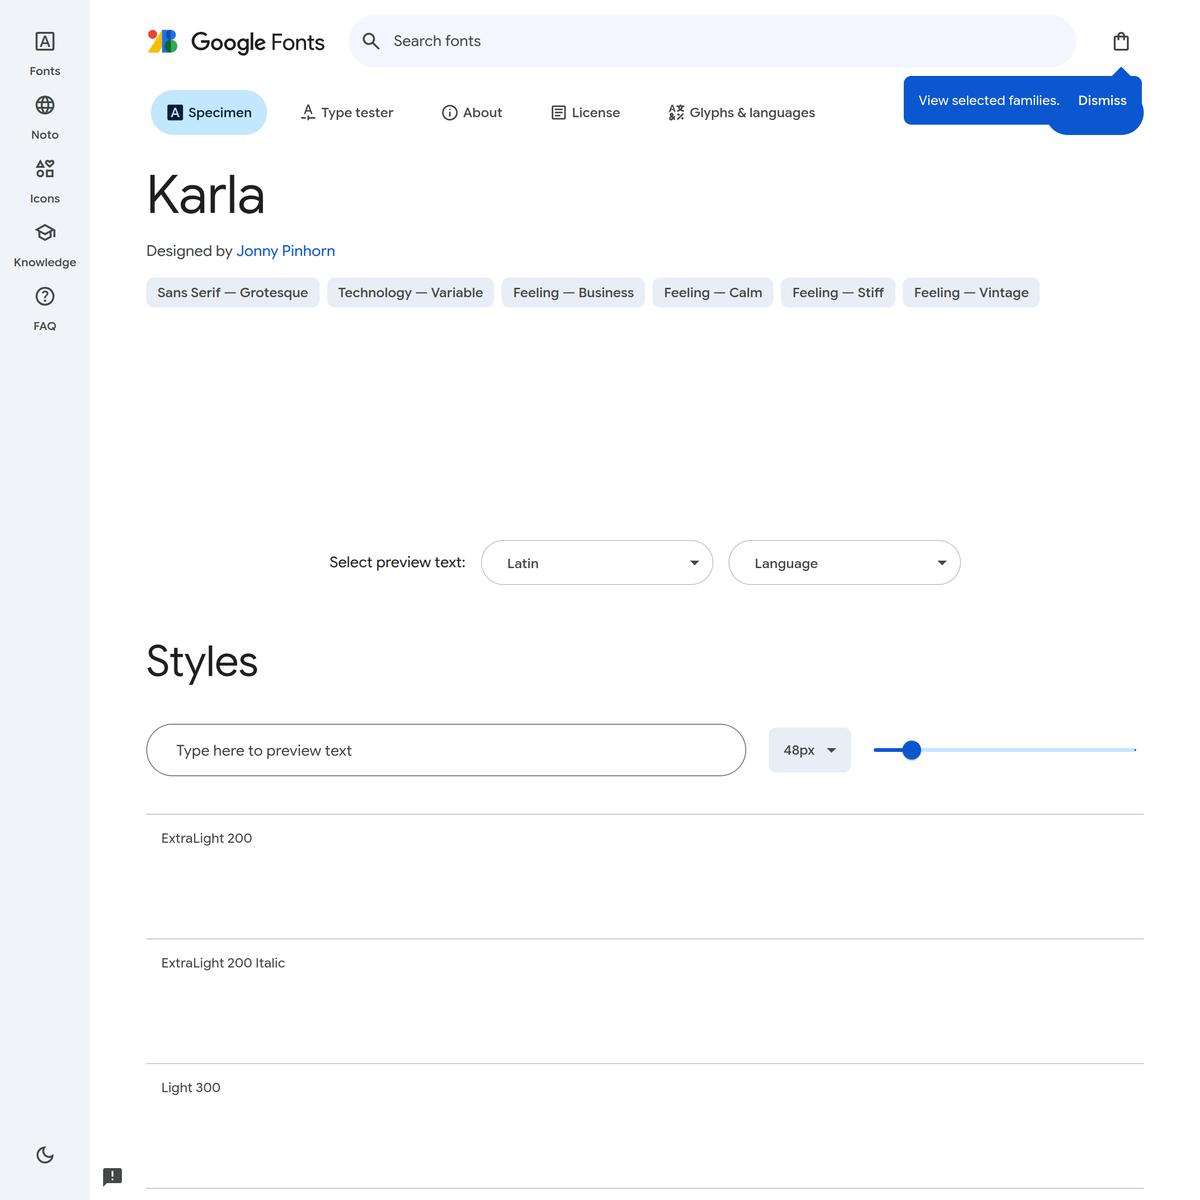
Task: Switch to the Type tester tab
Action: [x=347, y=113]
